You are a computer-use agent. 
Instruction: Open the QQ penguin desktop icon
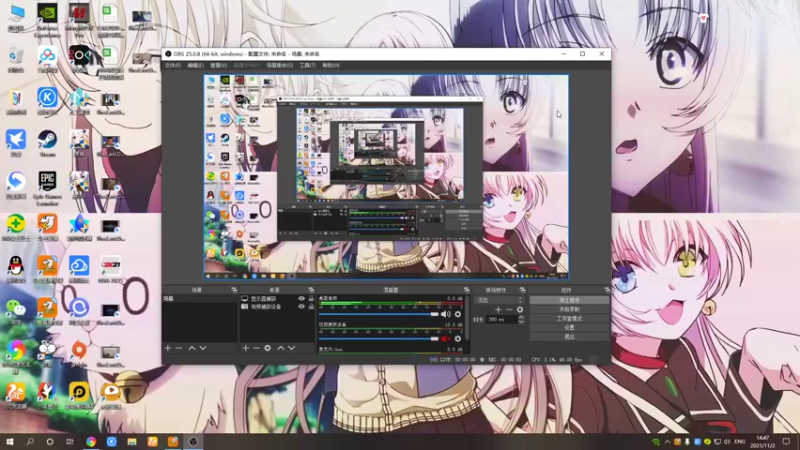tap(16, 269)
